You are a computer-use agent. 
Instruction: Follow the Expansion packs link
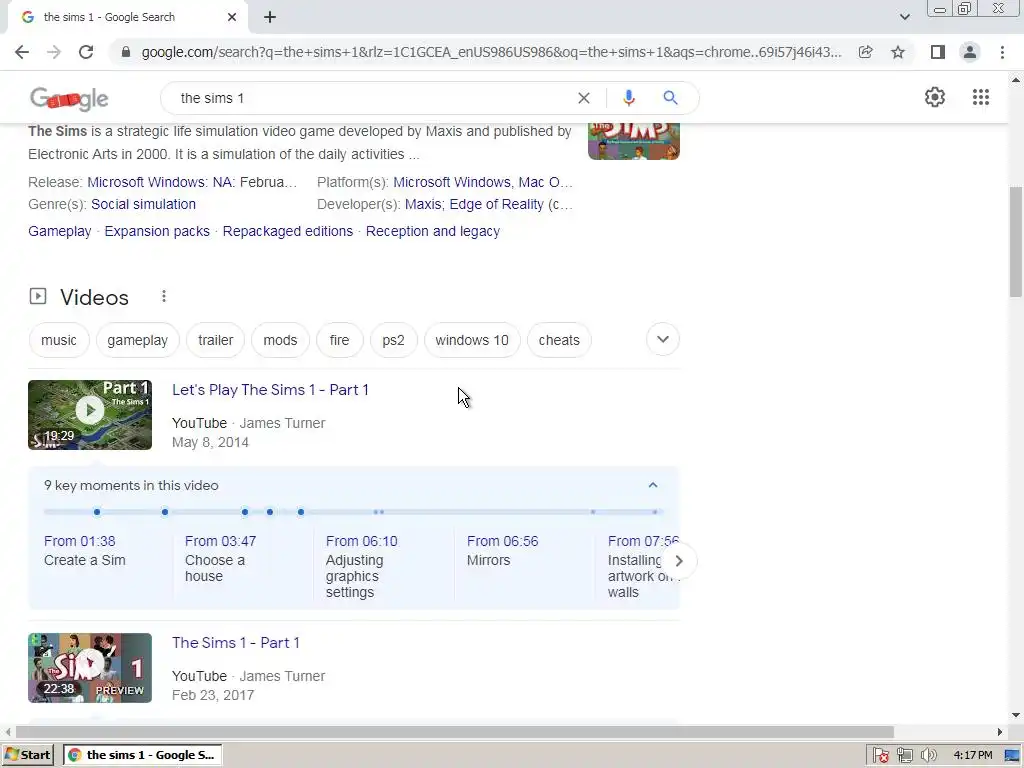click(157, 231)
